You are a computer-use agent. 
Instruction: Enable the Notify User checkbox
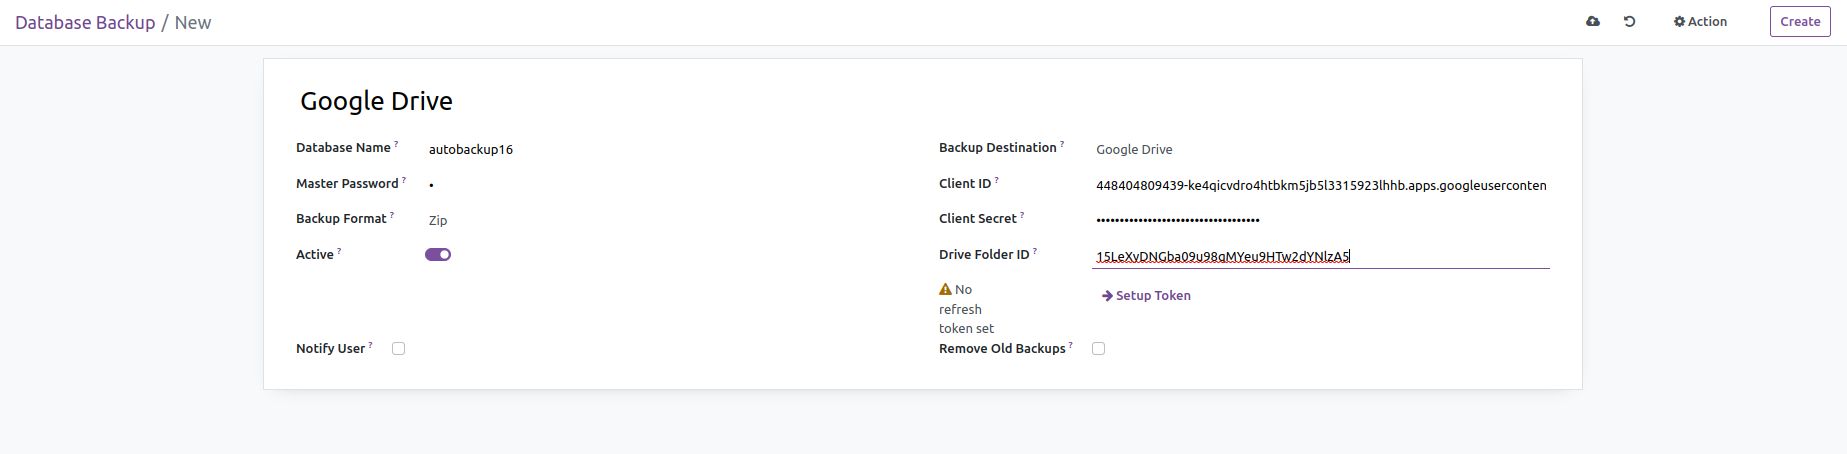pyautogui.click(x=398, y=348)
